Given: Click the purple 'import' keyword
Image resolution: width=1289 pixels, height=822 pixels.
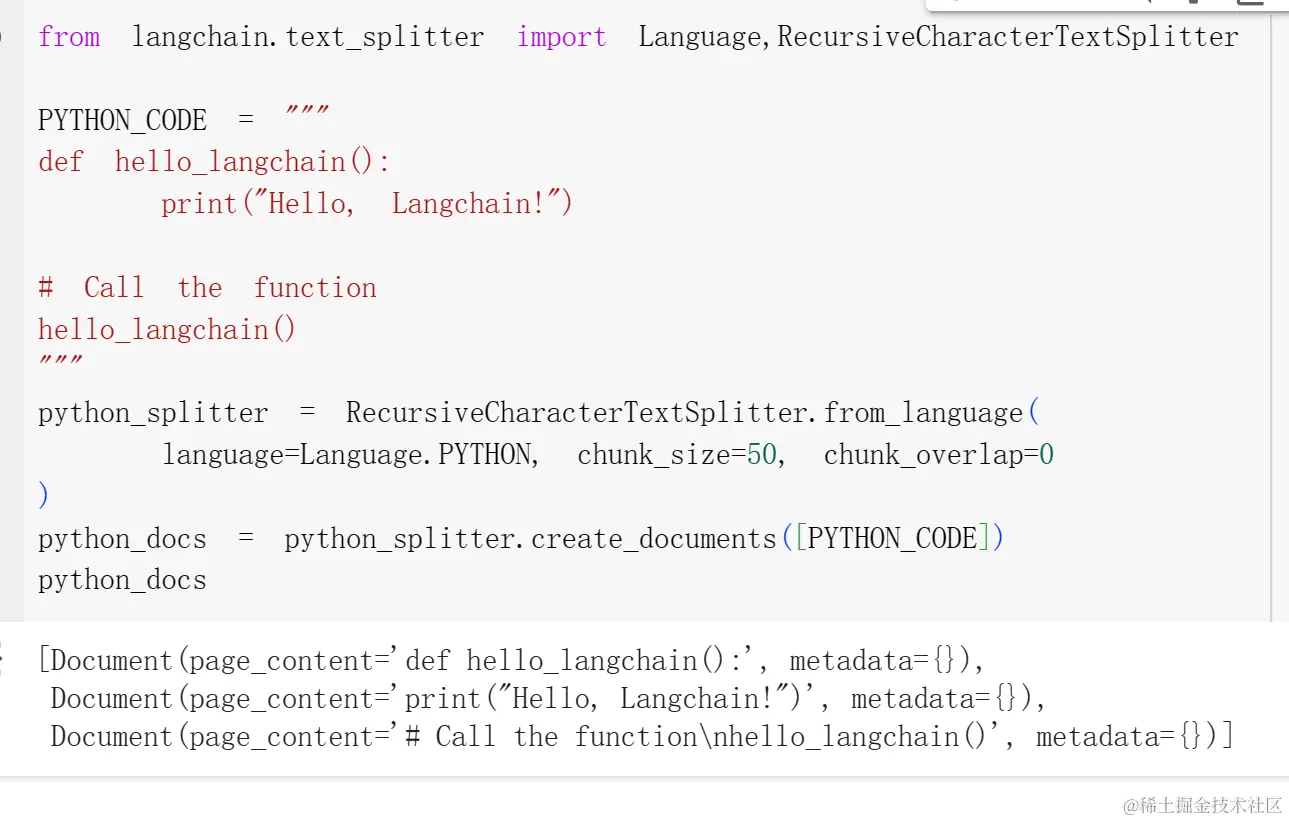Looking at the screenshot, I should (x=561, y=38).
